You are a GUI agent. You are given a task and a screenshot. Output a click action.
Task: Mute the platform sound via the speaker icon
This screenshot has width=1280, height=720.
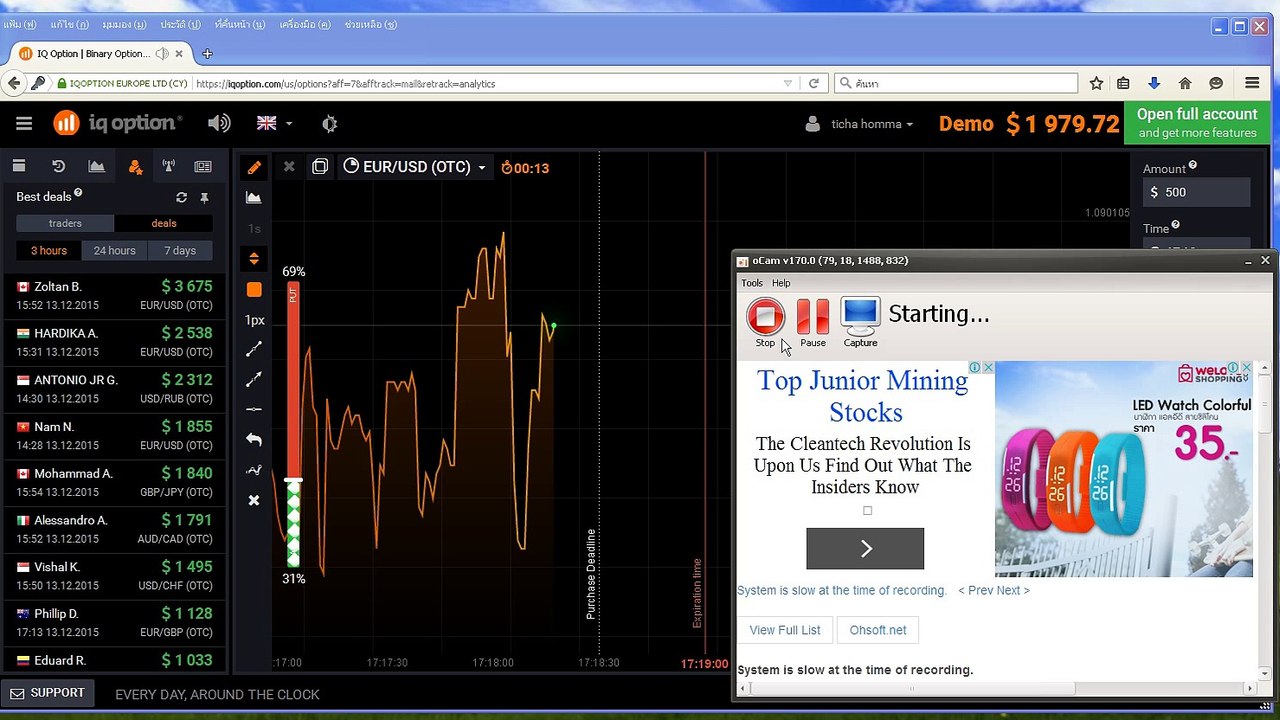(x=219, y=123)
